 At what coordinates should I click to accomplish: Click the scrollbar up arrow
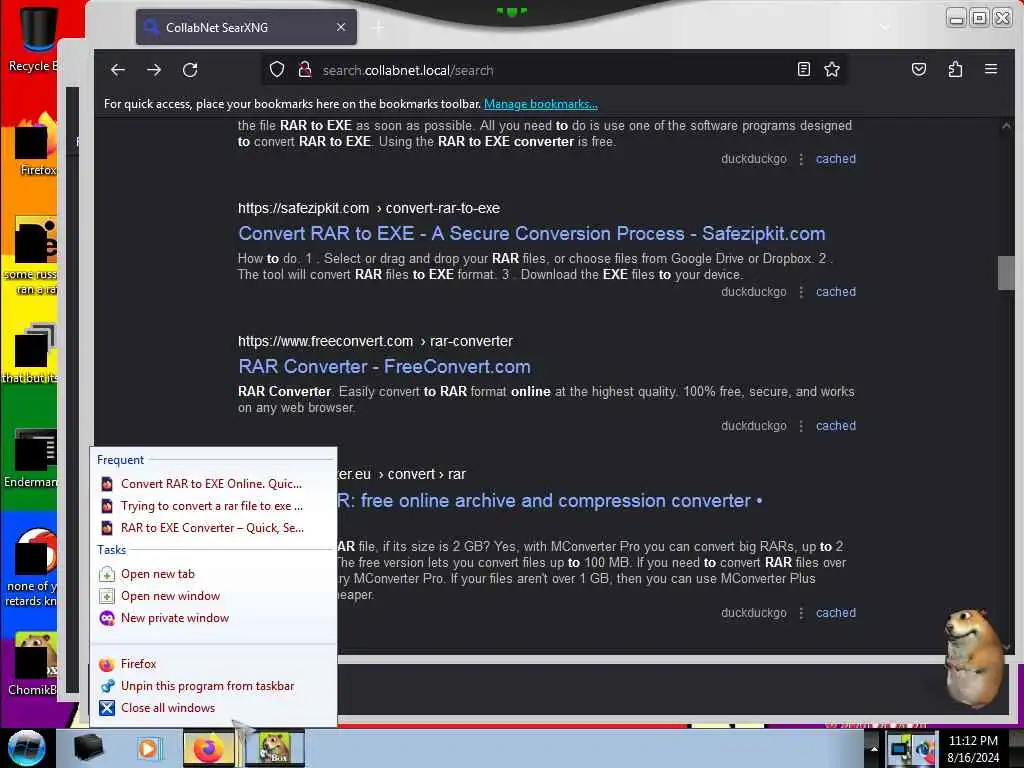click(1006, 126)
